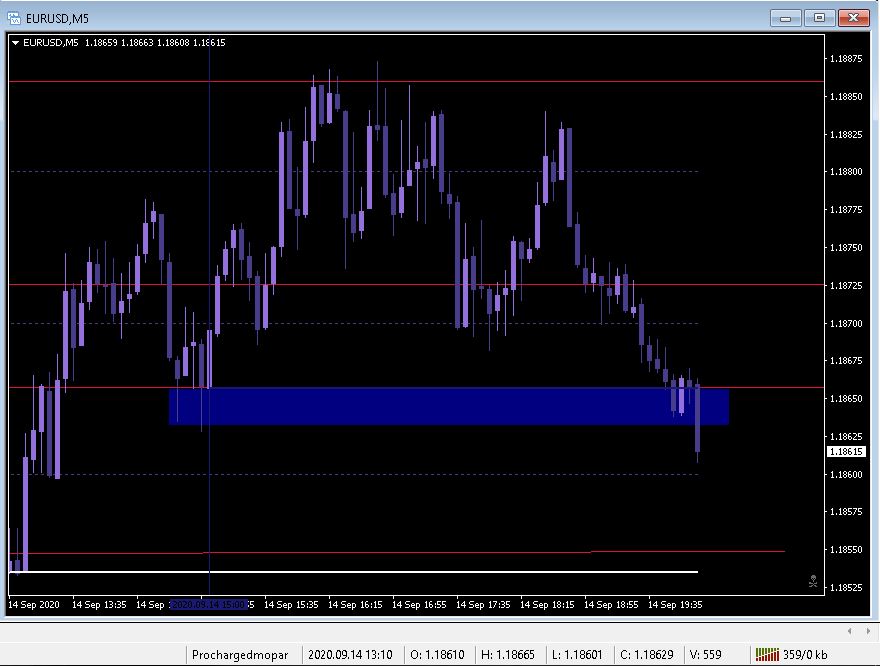Close the EURUSD,M5 chart window

[x=853, y=19]
